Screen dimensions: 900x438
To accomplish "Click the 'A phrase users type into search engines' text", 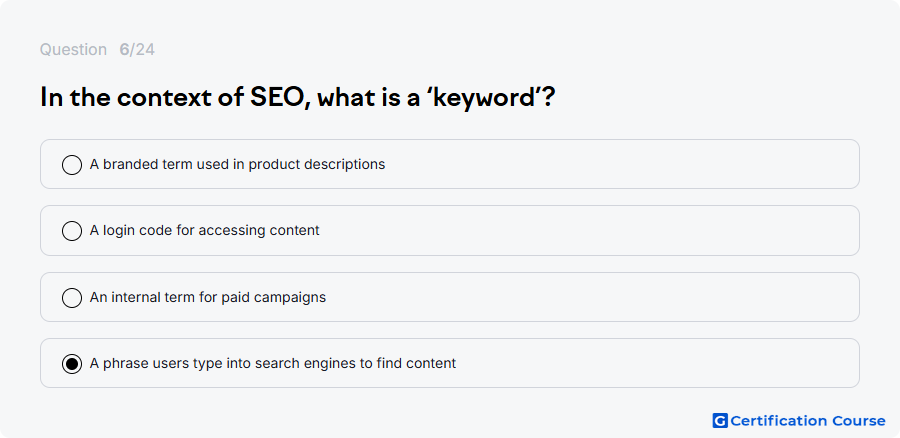I will pos(273,363).
